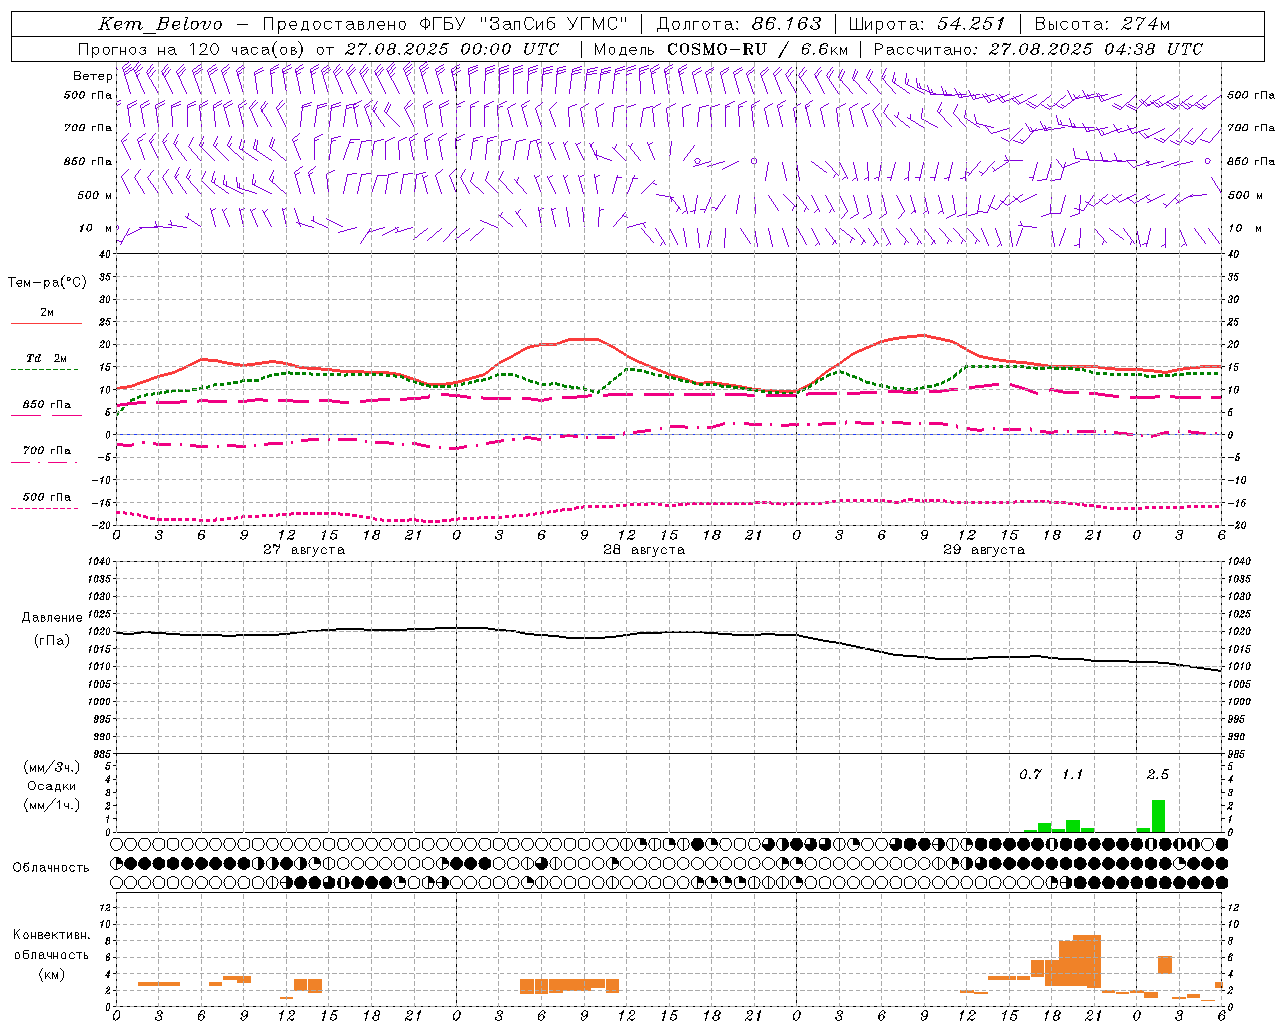
Task: Click the Долгота: 86.163 value
Action: [x=739, y=24]
